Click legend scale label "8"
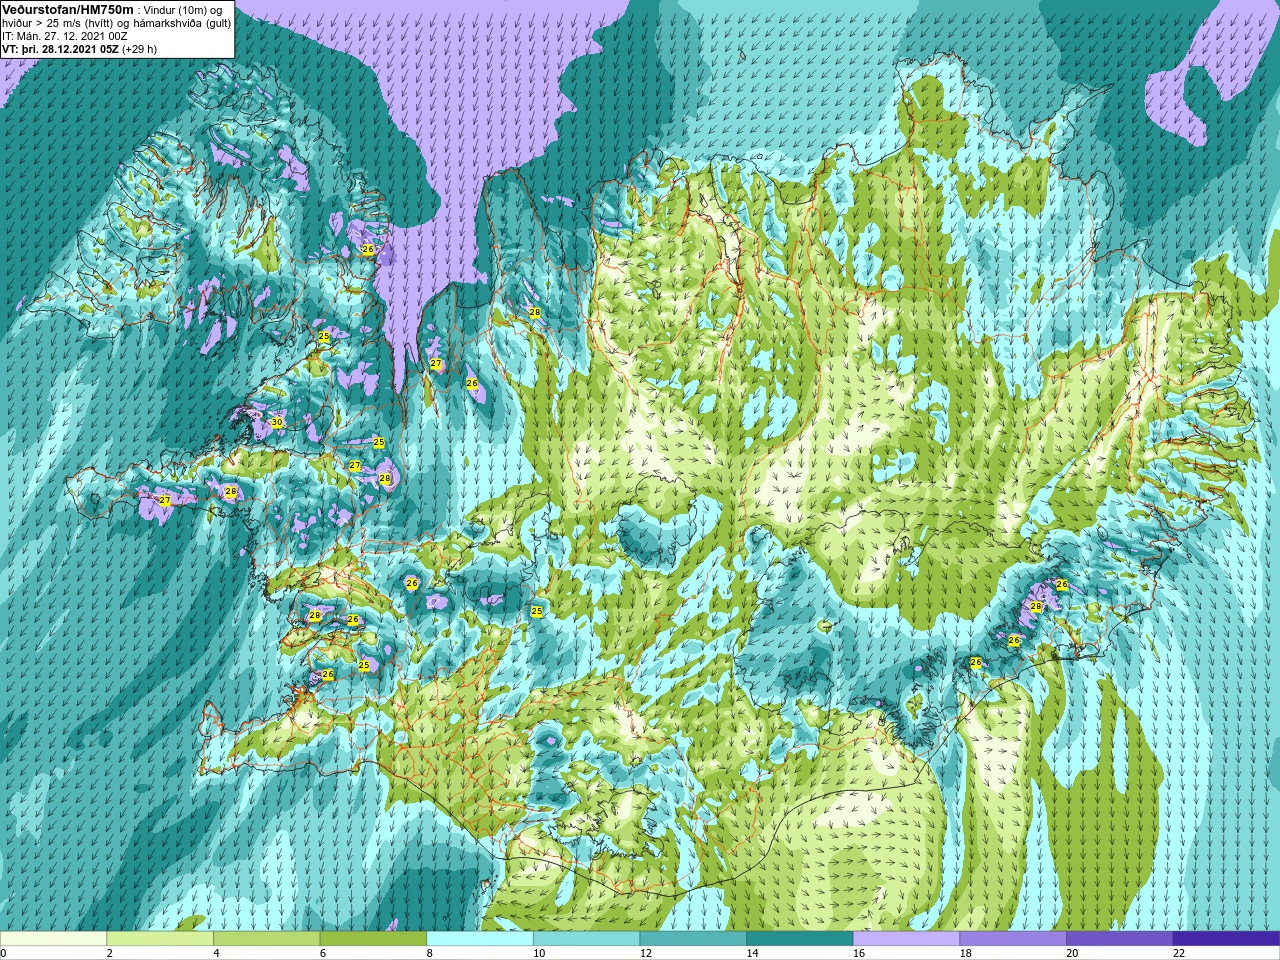Viewport: 1280px width, 960px height. [x=430, y=953]
